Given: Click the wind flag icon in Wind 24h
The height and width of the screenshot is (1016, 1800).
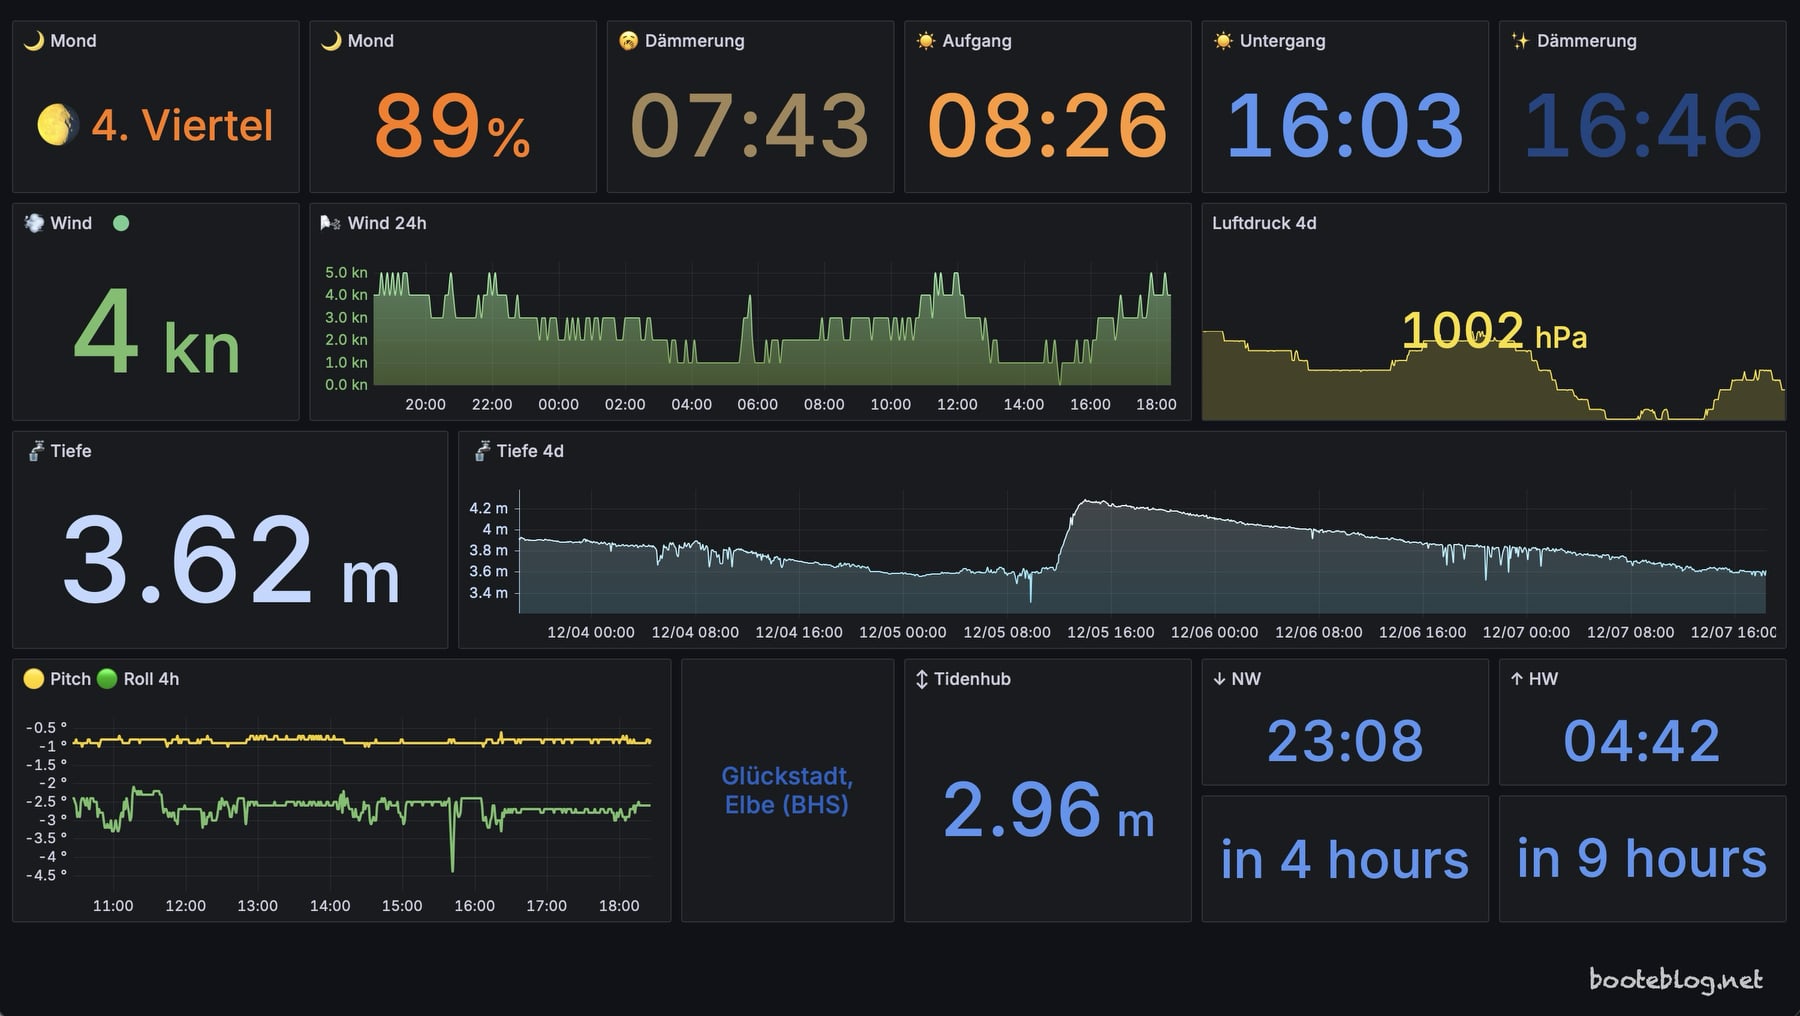Looking at the screenshot, I should pos(330,223).
